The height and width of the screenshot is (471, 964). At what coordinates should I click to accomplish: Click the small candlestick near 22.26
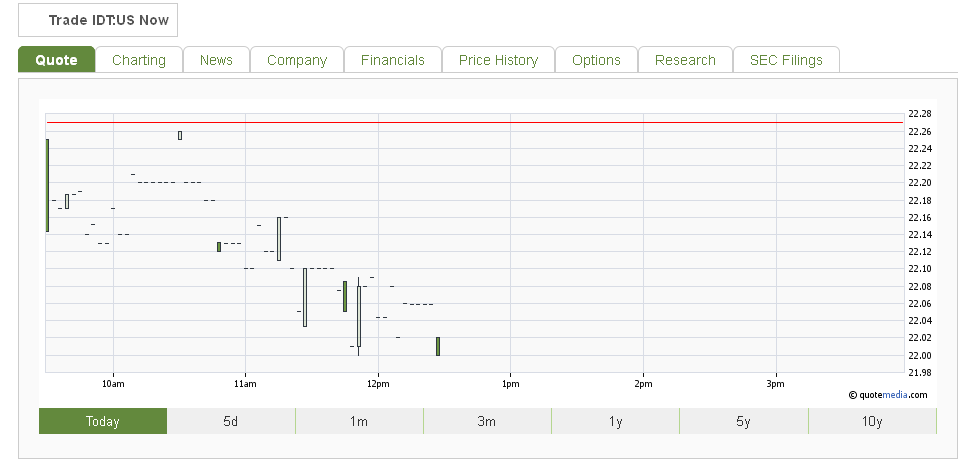[180, 135]
